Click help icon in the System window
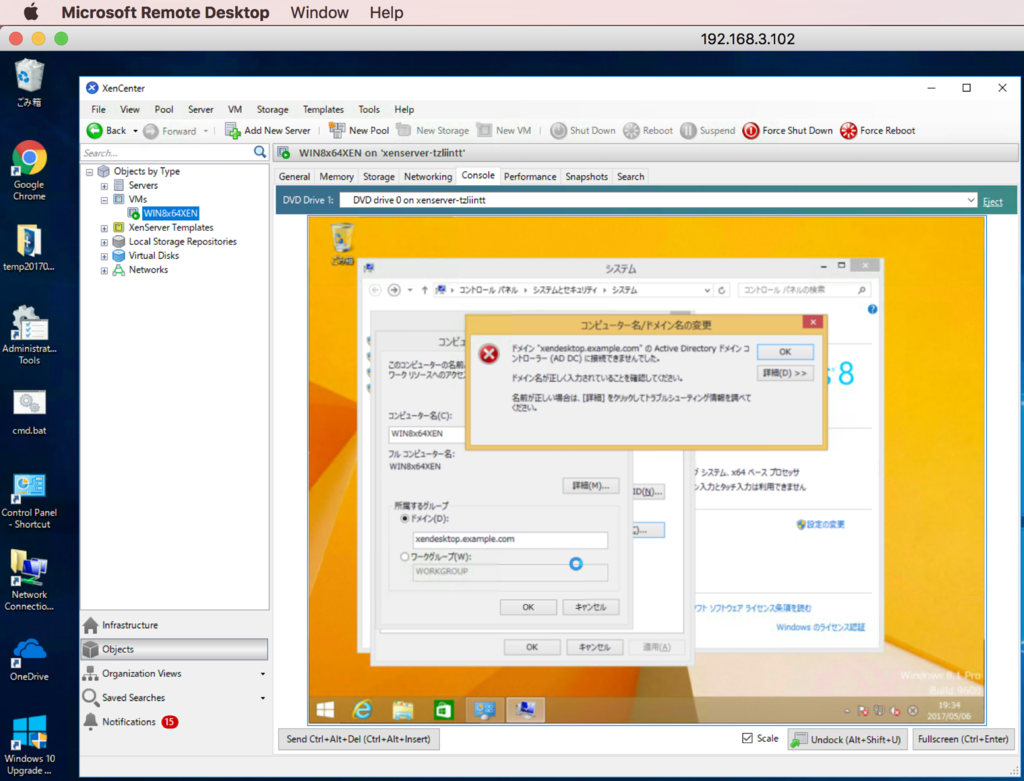Screen dimensions: 1024x781 click(872, 310)
